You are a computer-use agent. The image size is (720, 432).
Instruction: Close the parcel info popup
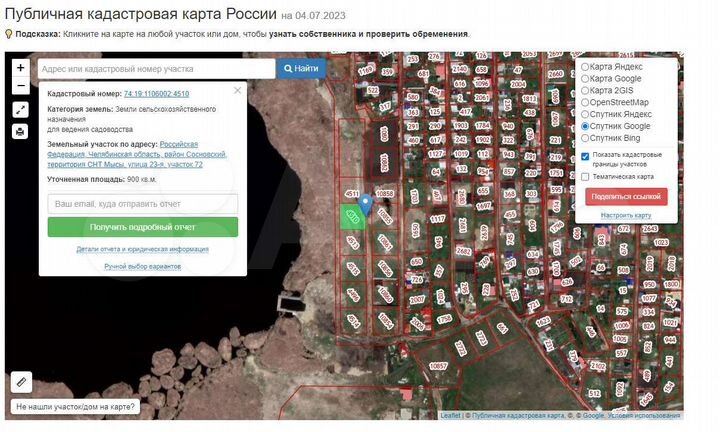(x=237, y=90)
